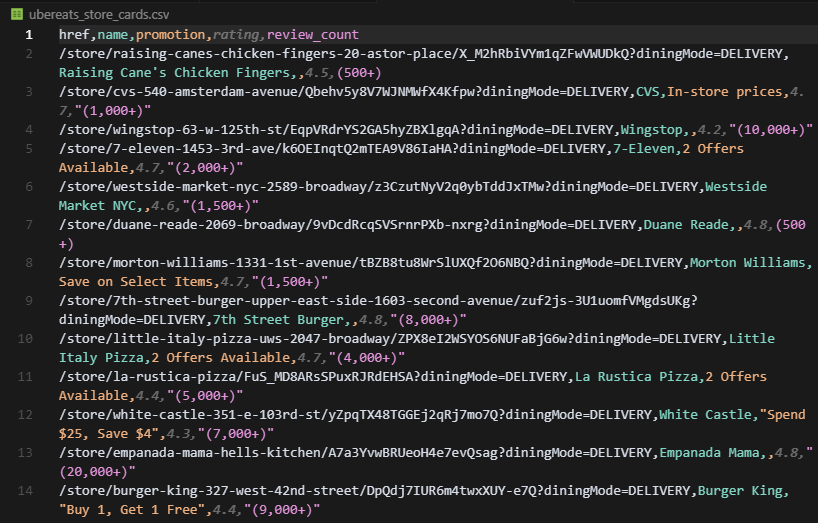Click the (20,000+) review count

[93, 471]
